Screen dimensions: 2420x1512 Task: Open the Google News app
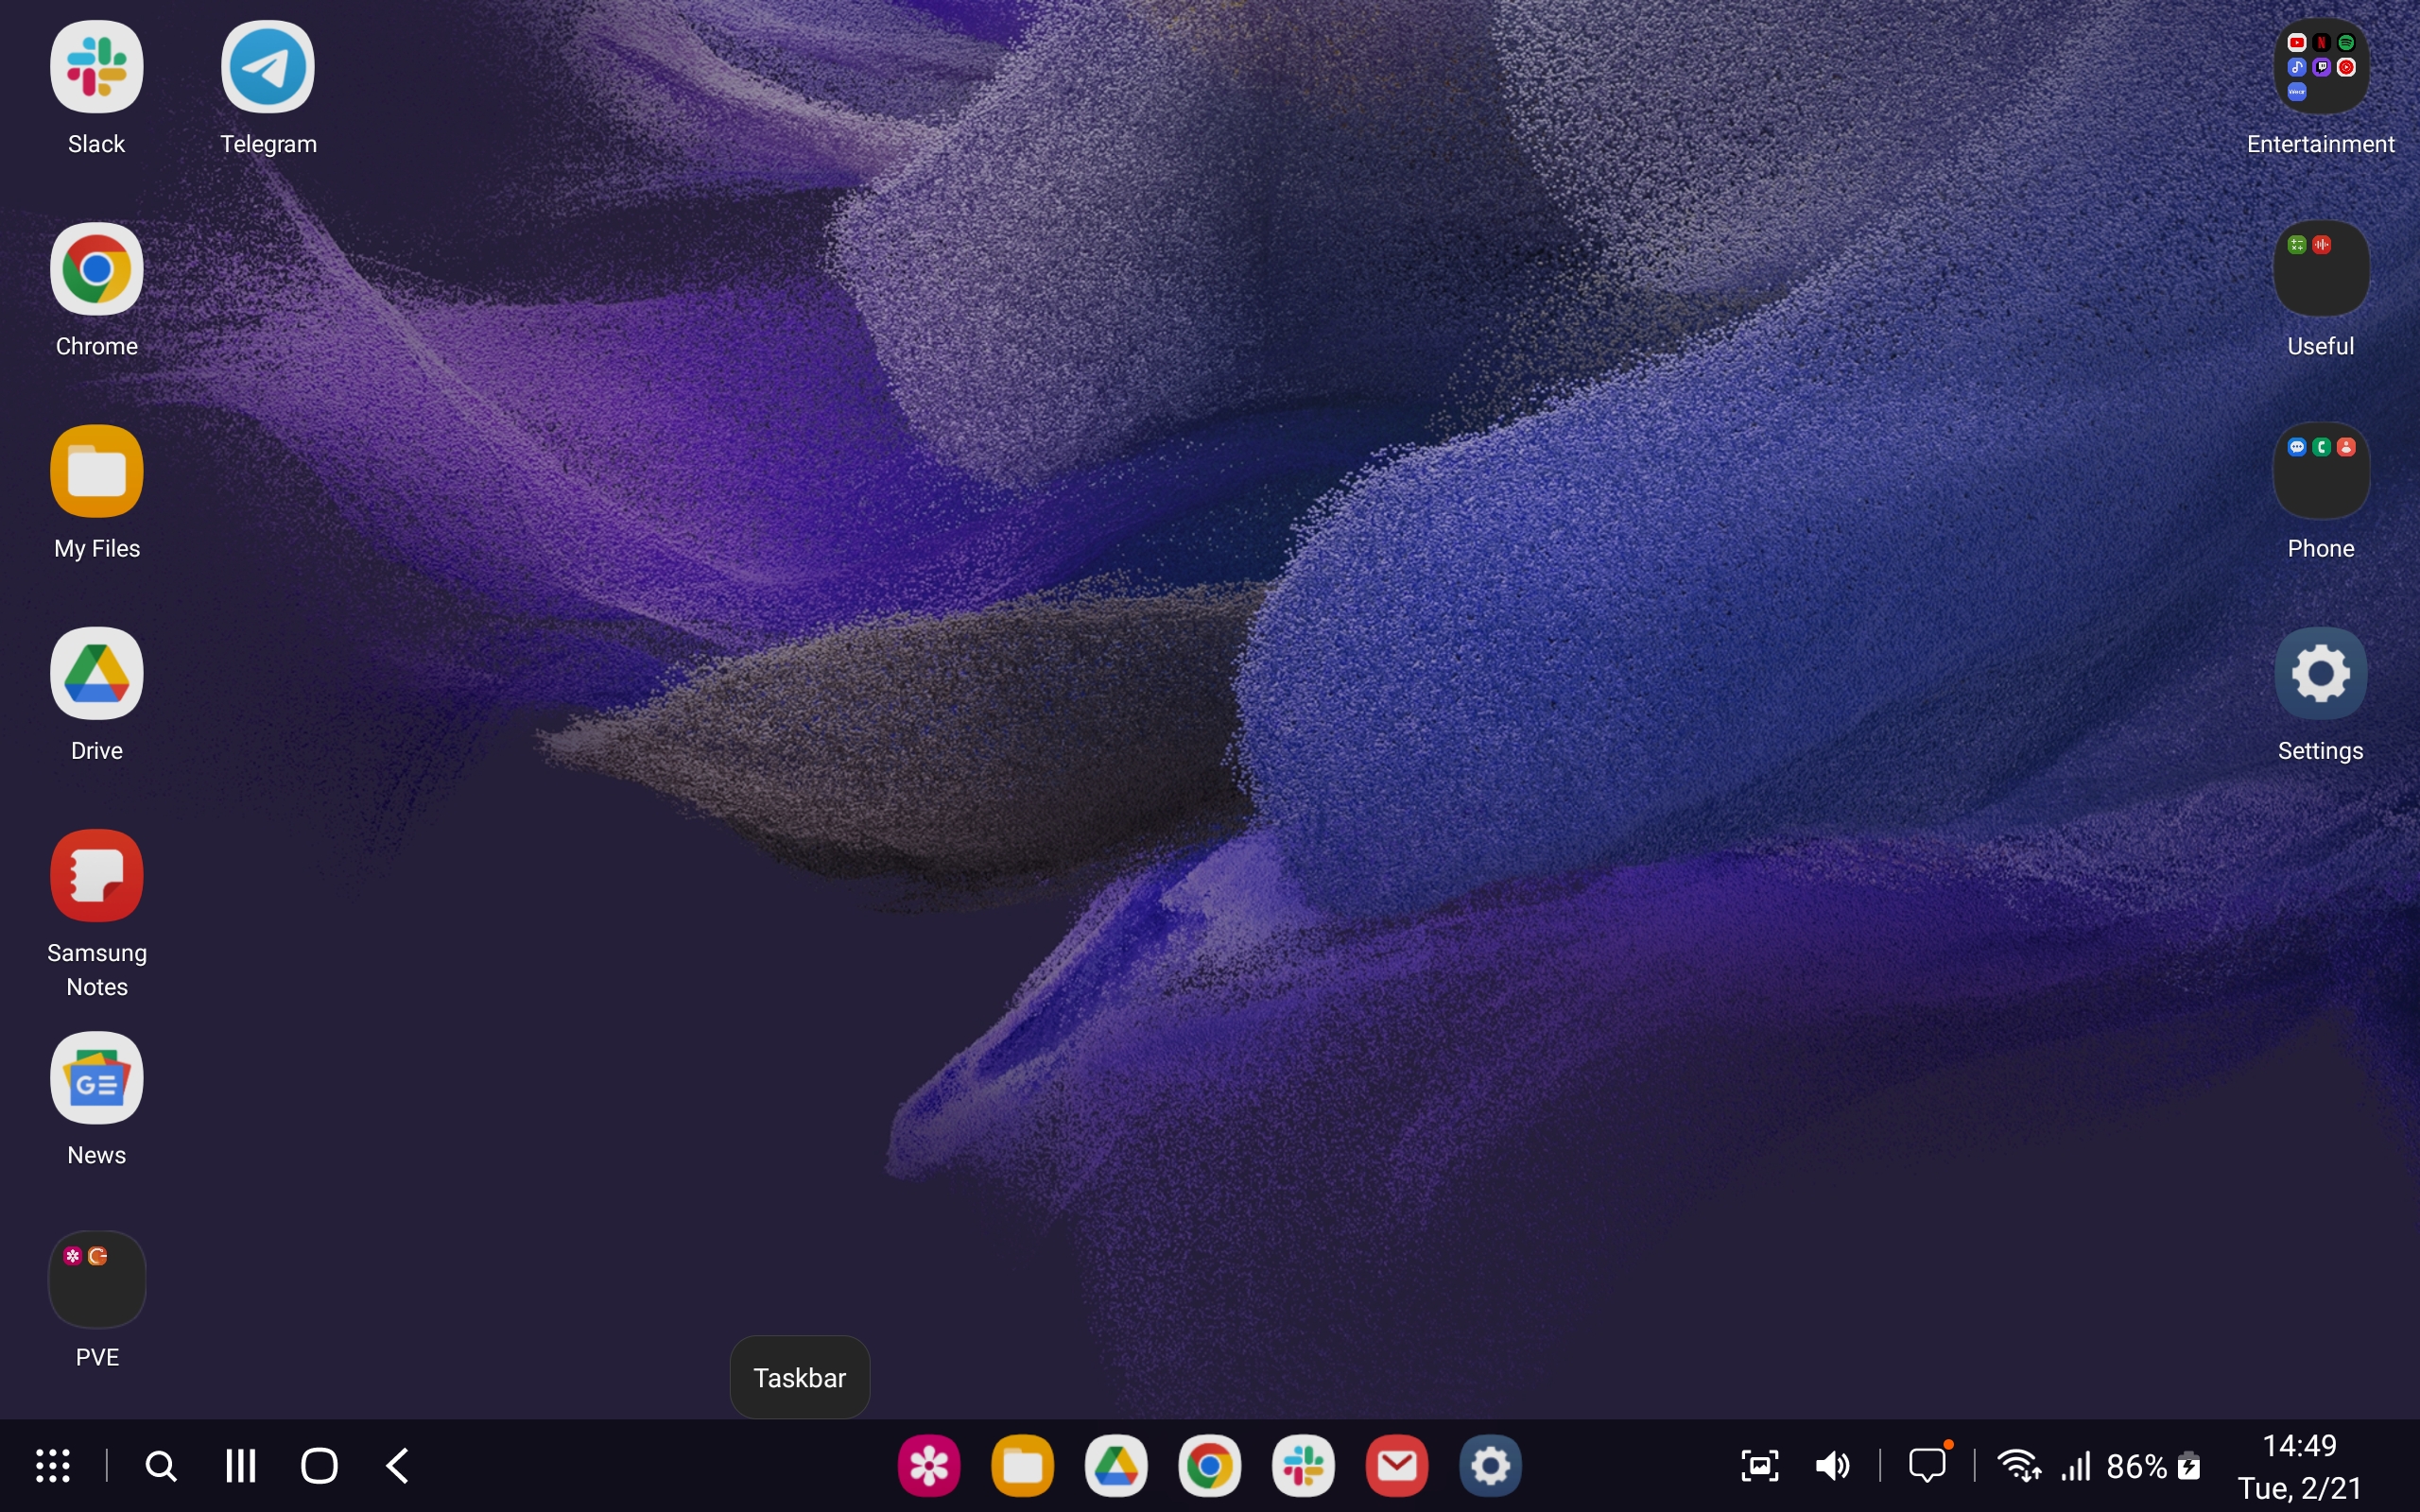(x=96, y=1078)
